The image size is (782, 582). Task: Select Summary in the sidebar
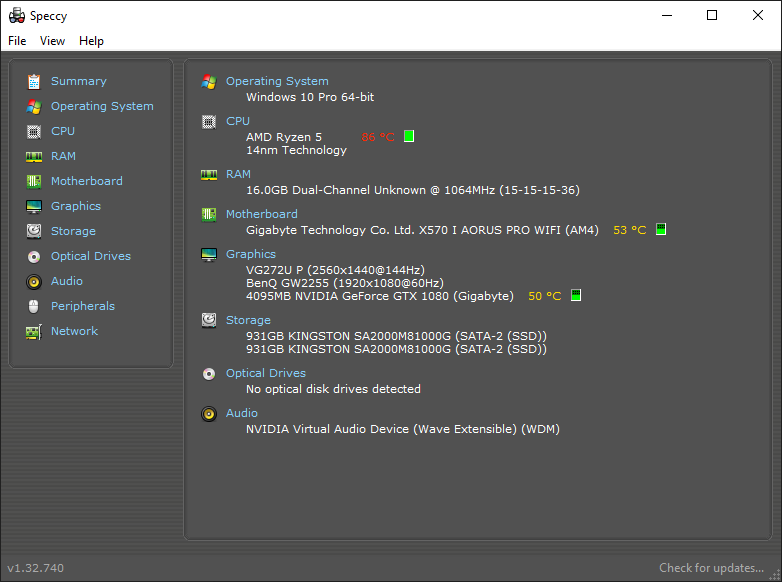pyautogui.click(x=79, y=81)
